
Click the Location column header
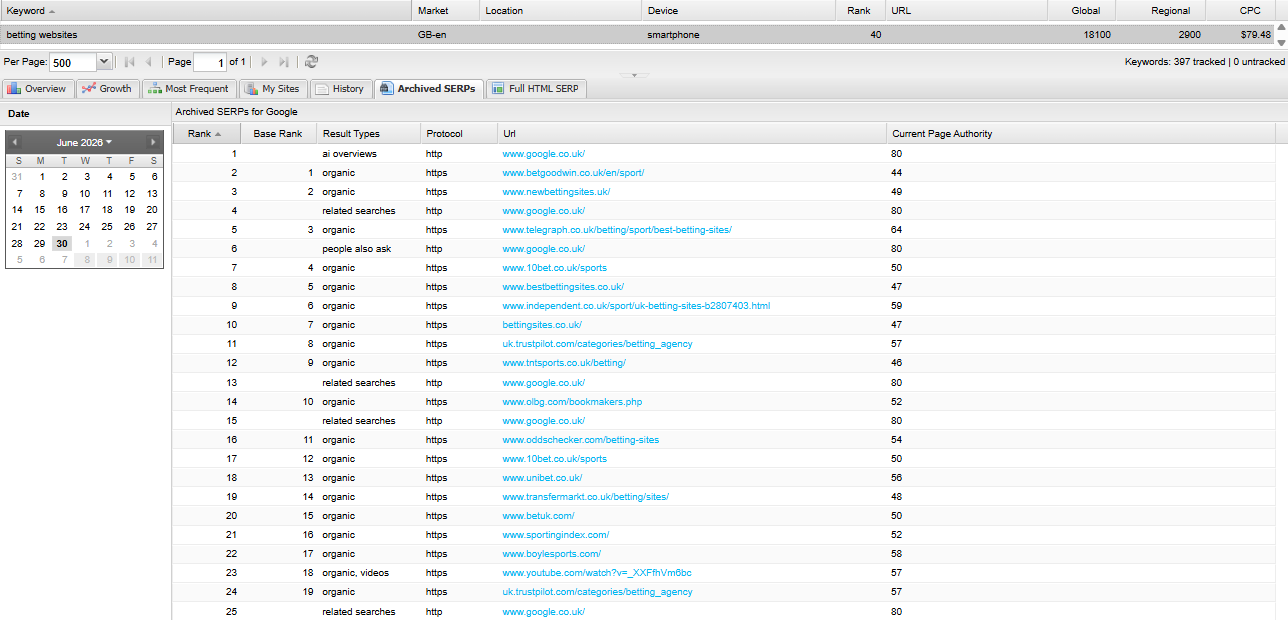coord(559,11)
